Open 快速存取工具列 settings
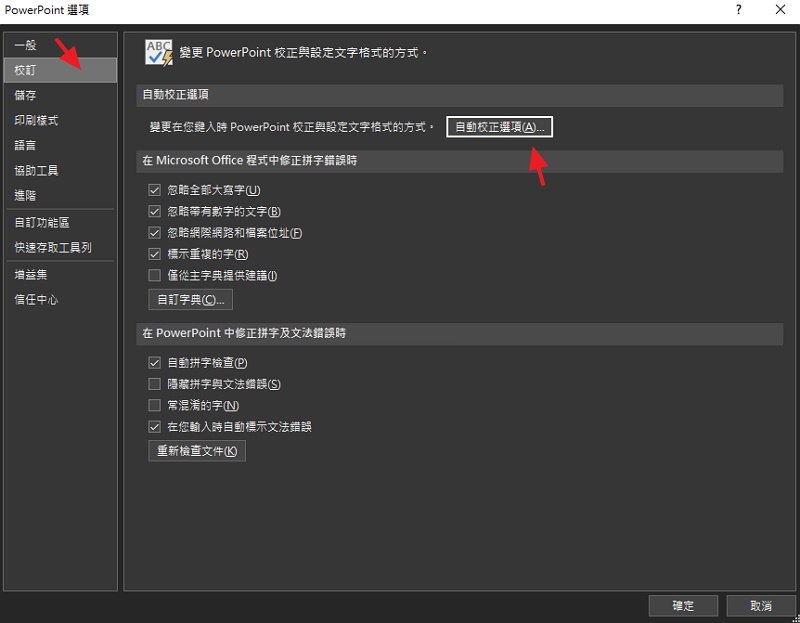This screenshot has width=800, height=623. [x=60, y=247]
